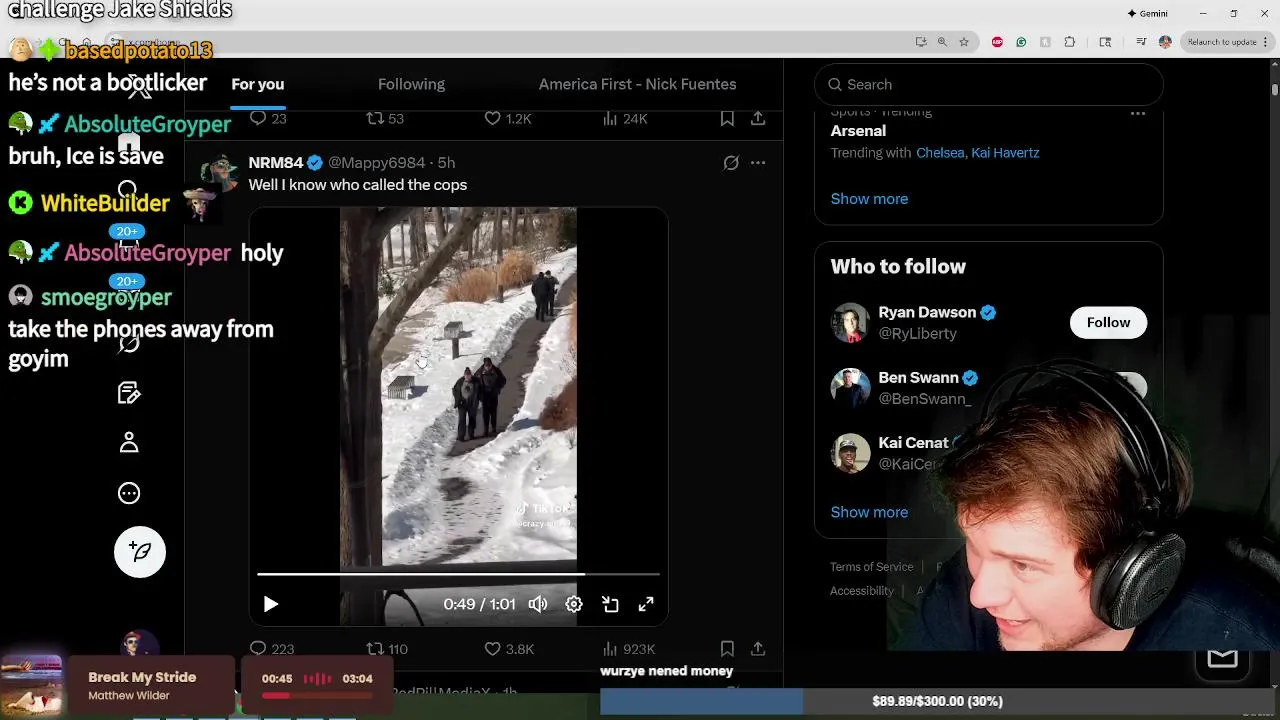
Task: Compose a new post with the feather button
Action: [x=140, y=552]
